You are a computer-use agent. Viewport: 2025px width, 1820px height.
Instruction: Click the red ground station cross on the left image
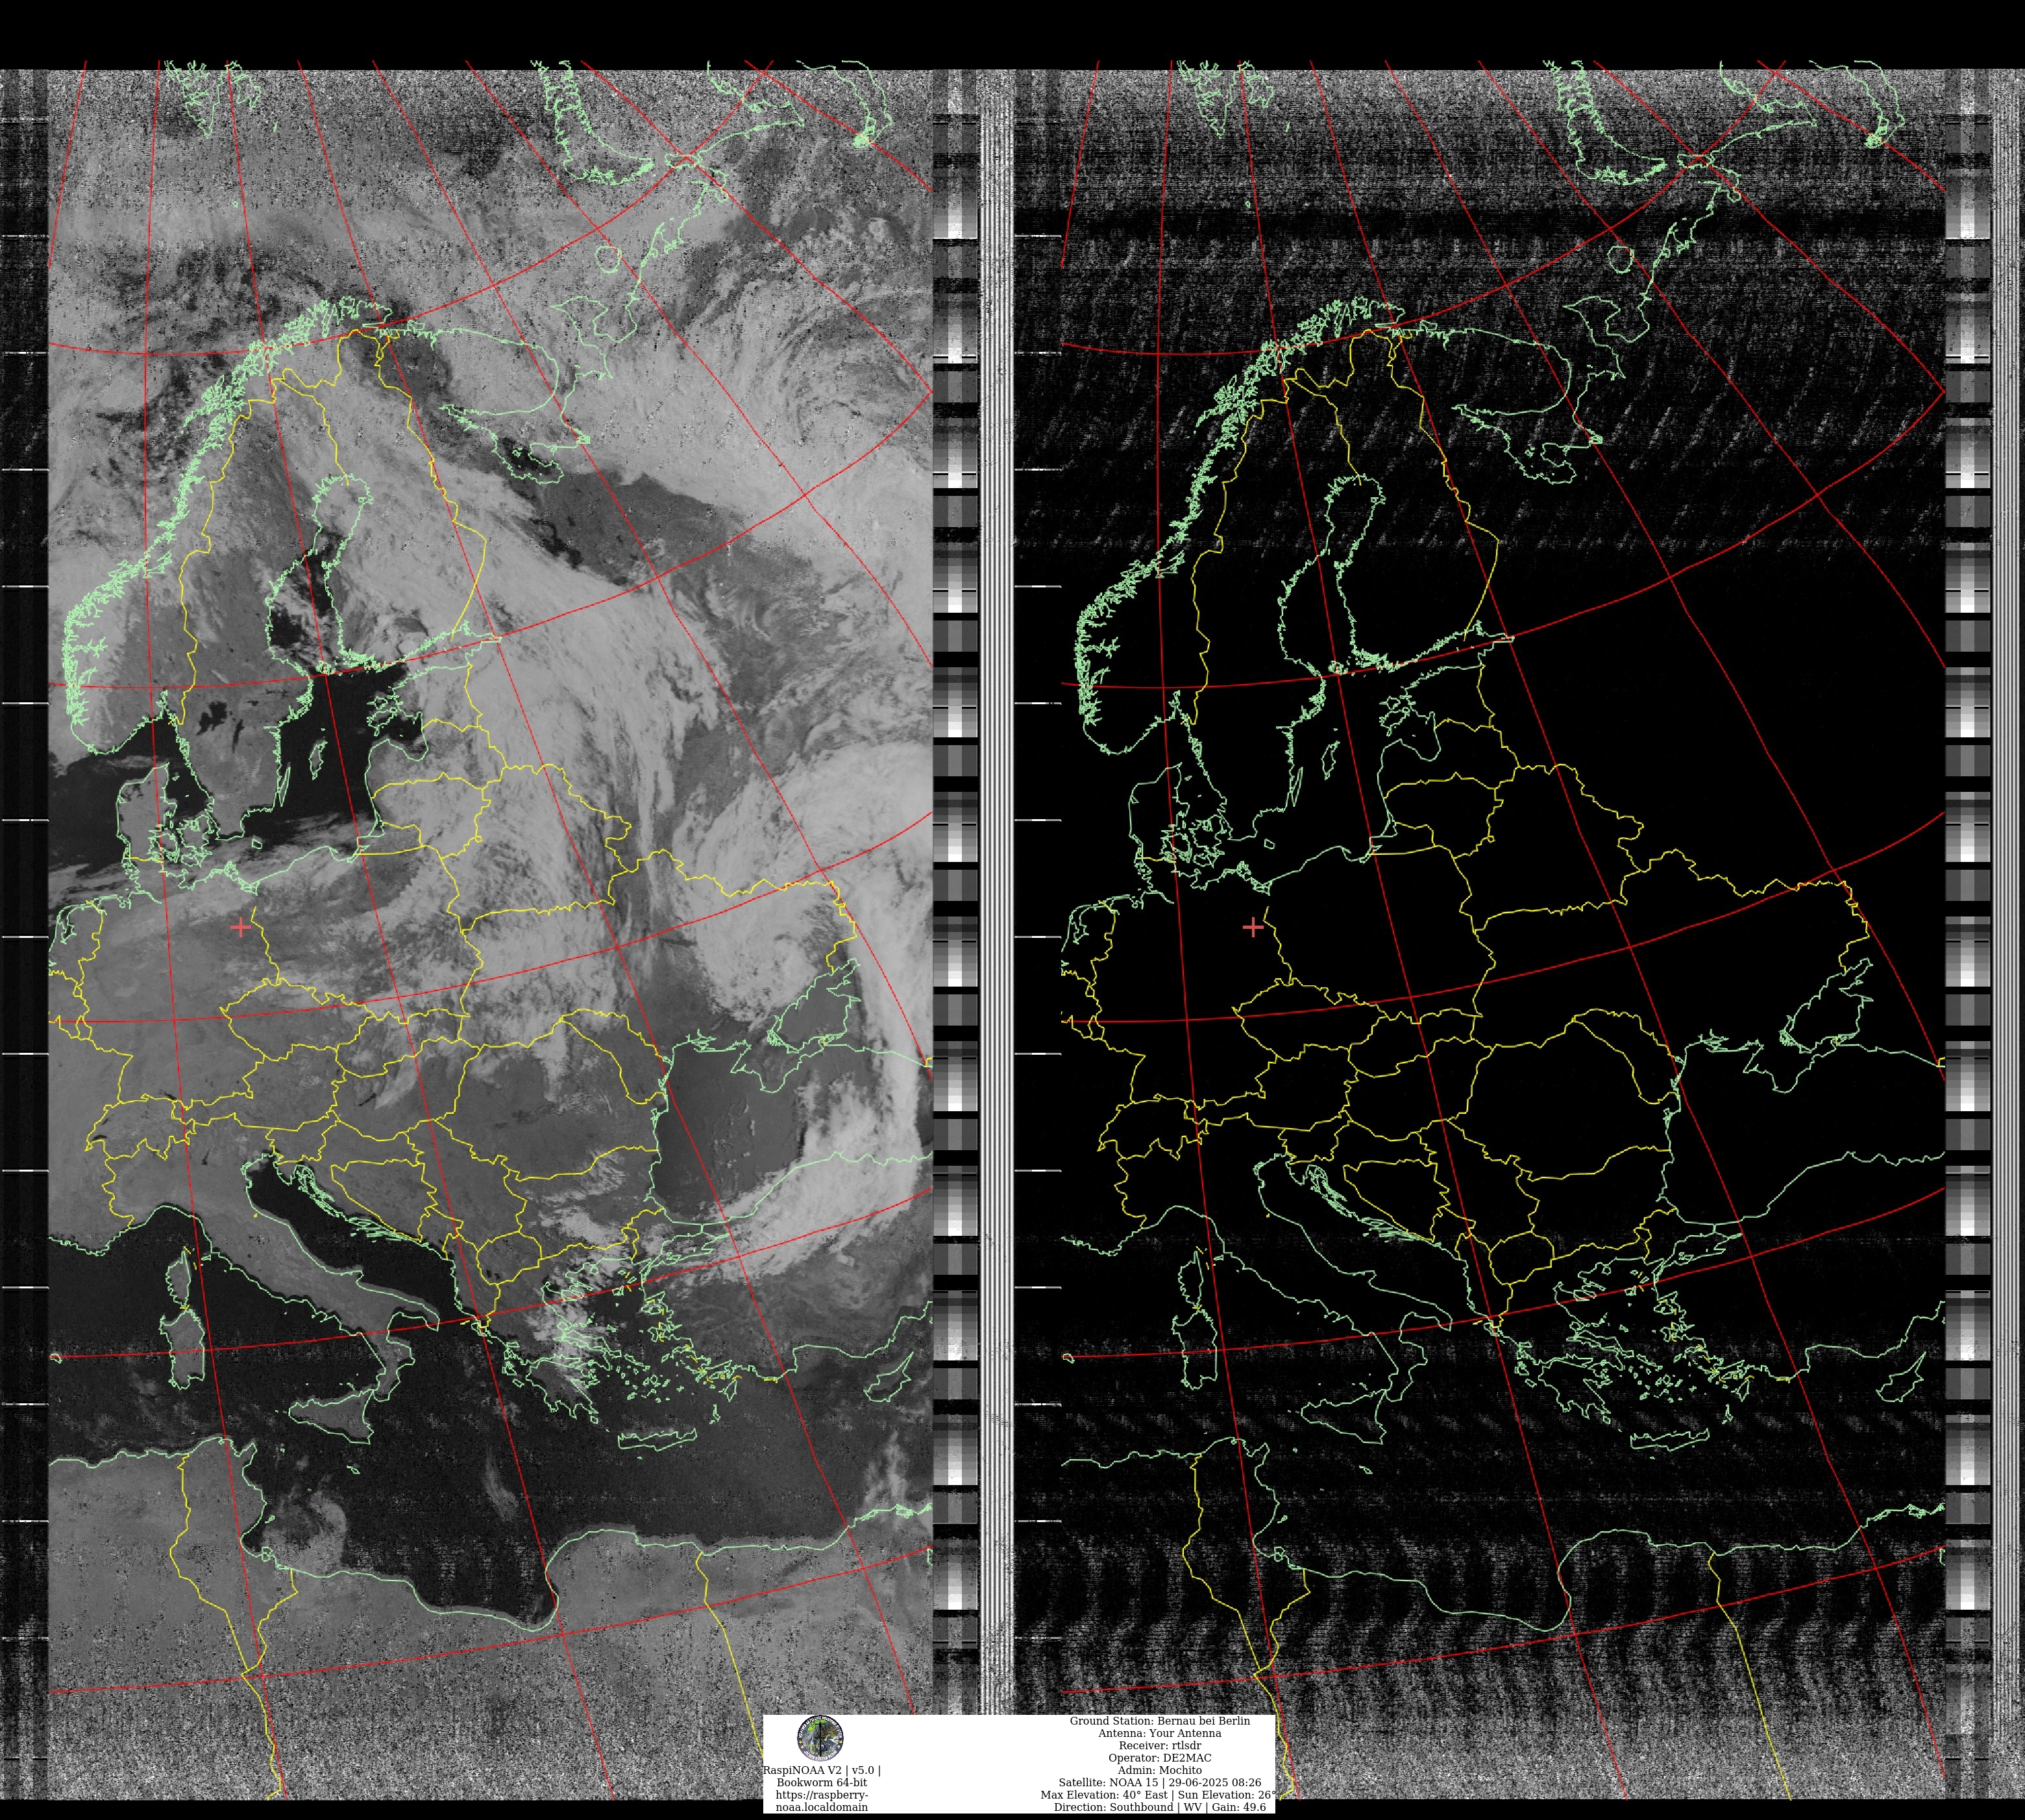240,927
